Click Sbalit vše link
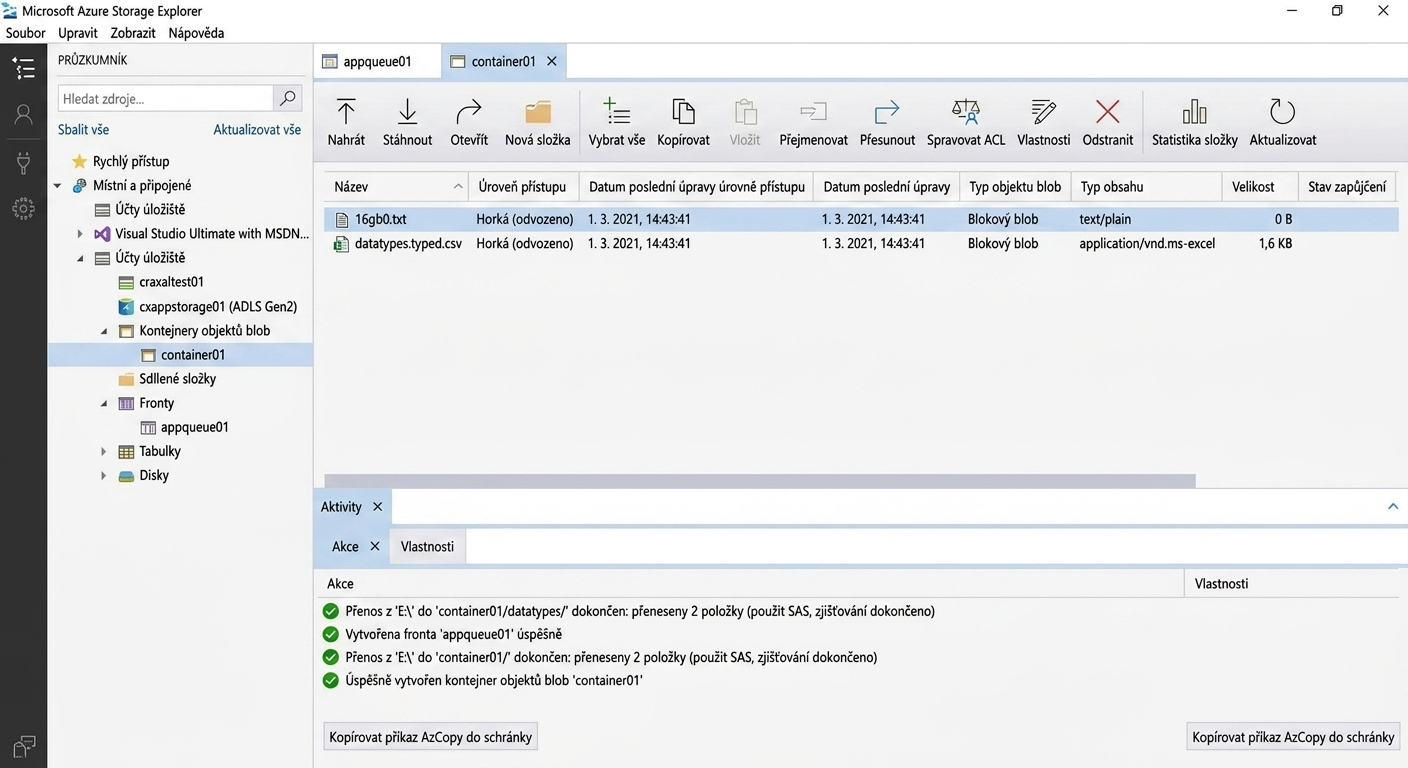Viewport: 1408px width, 768px height. click(83, 130)
